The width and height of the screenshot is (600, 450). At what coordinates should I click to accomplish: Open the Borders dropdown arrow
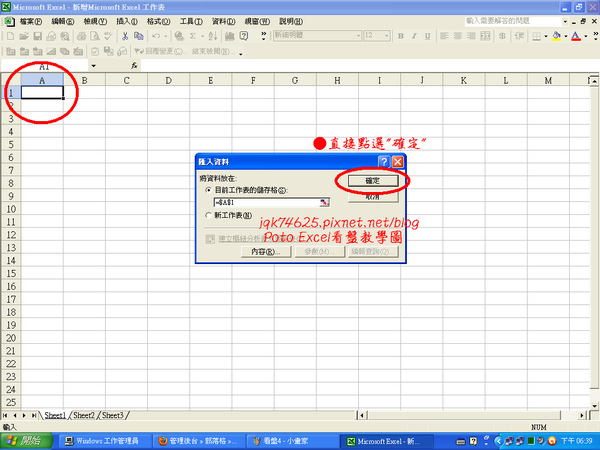[546, 36]
